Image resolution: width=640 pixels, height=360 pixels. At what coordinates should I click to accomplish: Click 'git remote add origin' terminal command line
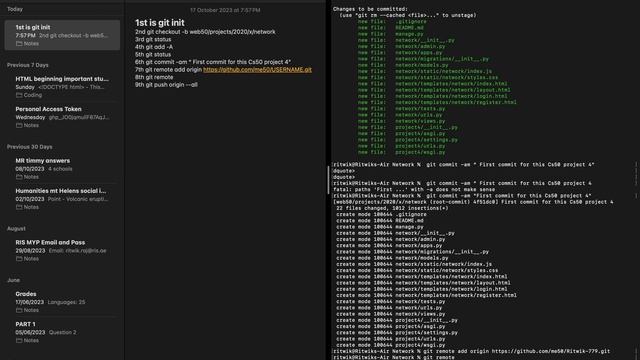coord(471,351)
